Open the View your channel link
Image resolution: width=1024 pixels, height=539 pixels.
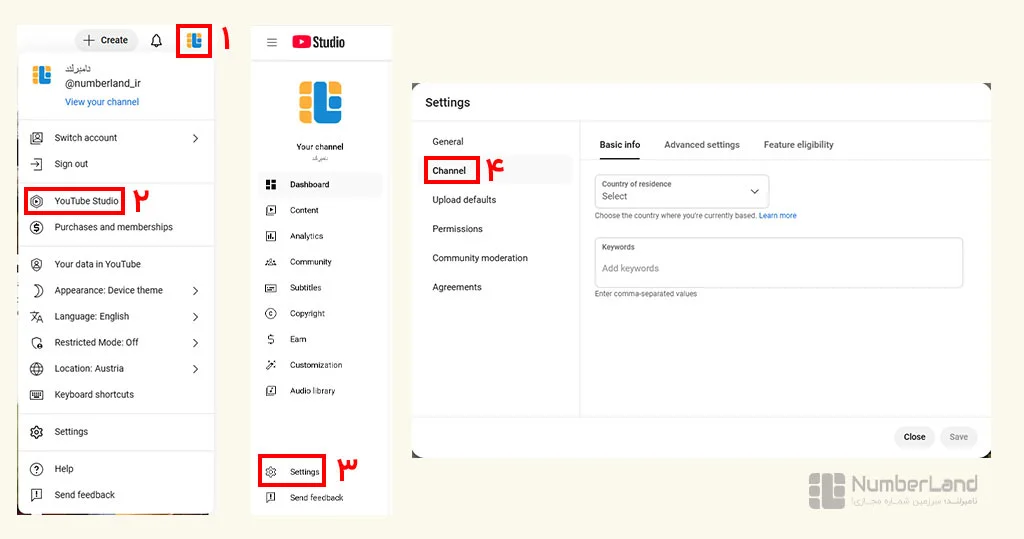[x=102, y=102]
